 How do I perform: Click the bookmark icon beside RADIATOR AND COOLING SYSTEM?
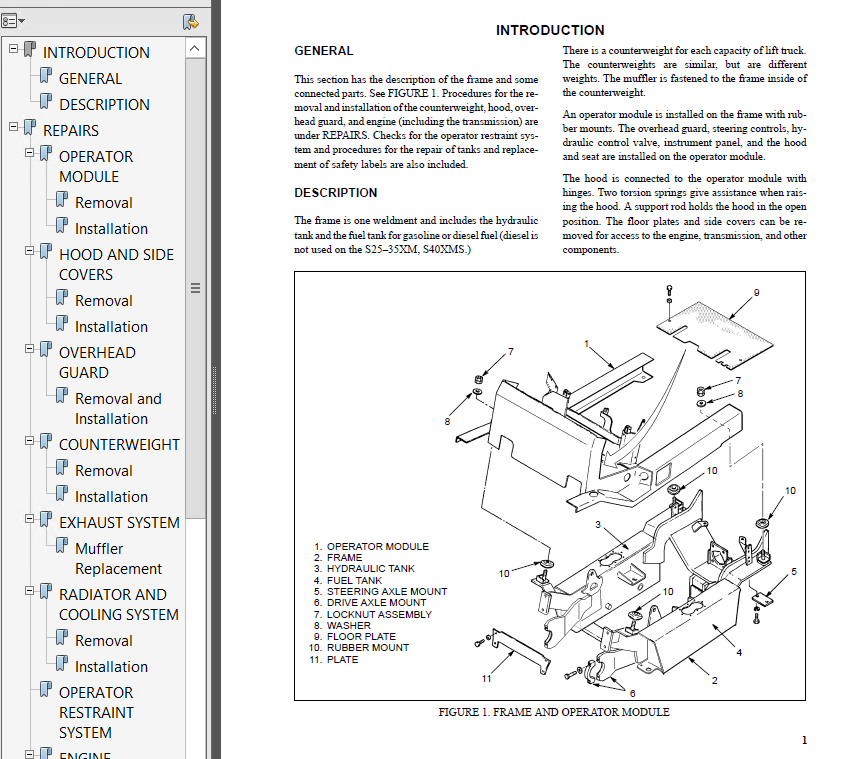(x=46, y=592)
